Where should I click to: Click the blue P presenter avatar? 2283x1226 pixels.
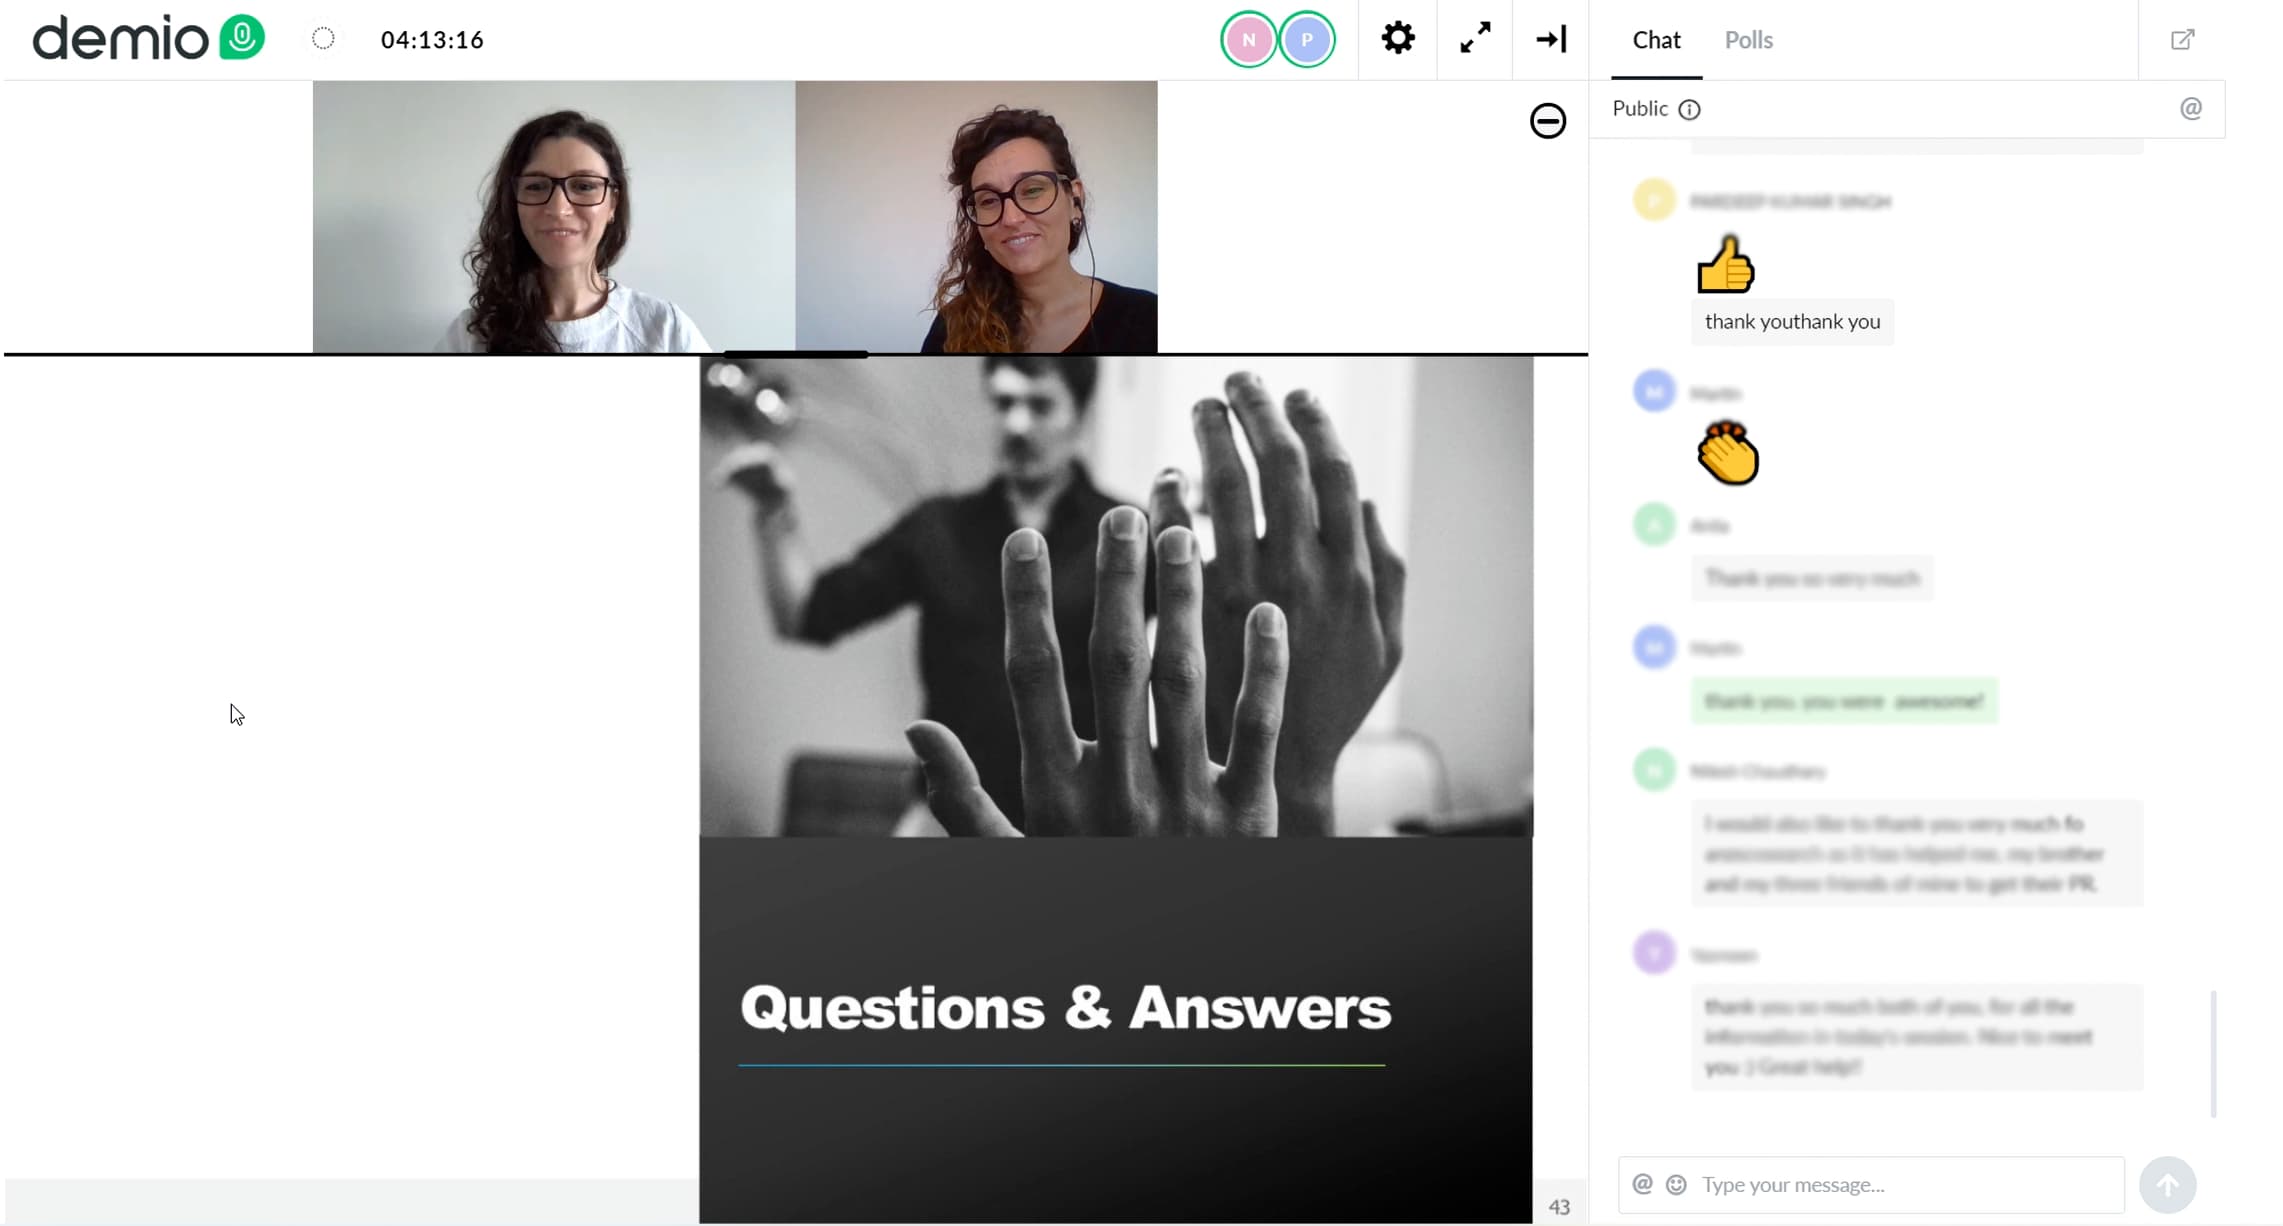pyautogui.click(x=1306, y=40)
